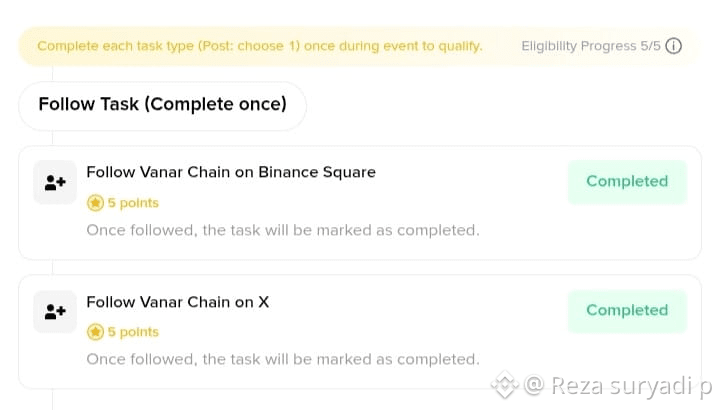Open Follow Vanar Chain on X title

click(x=178, y=302)
